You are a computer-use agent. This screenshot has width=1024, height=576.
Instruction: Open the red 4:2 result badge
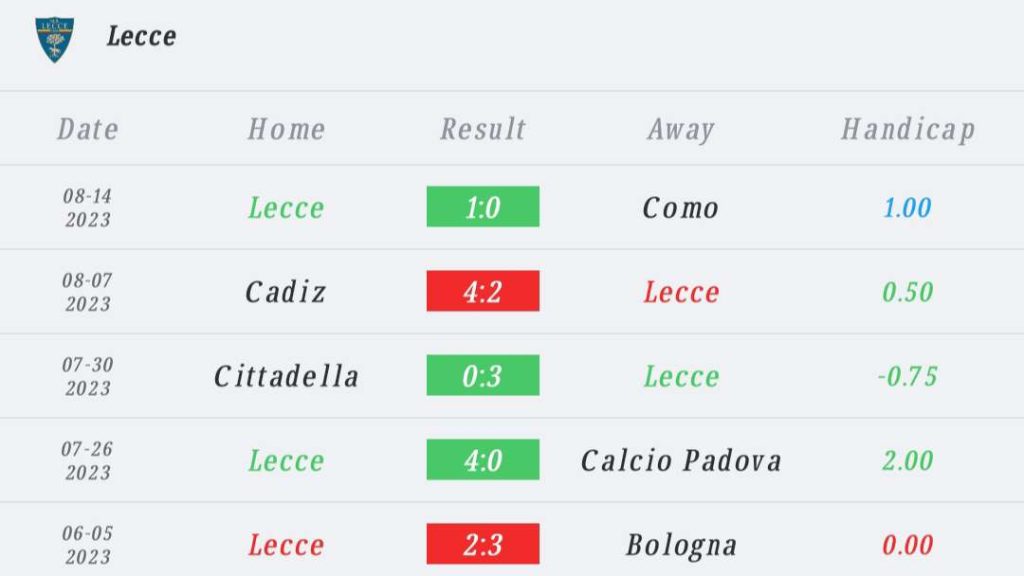pyautogui.click(x=483, y=291)
